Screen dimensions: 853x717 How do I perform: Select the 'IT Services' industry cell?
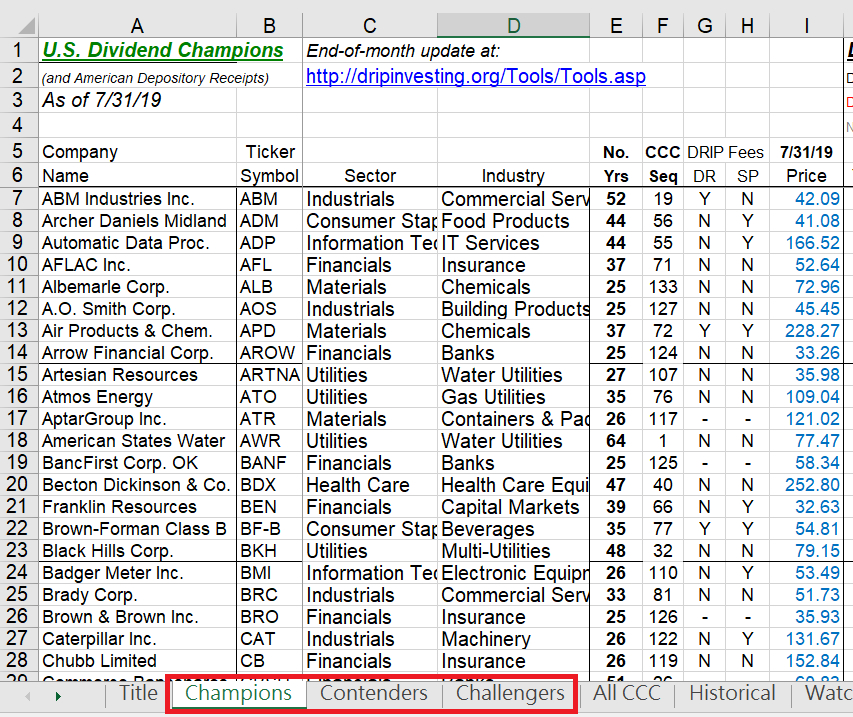pos(514,243)
